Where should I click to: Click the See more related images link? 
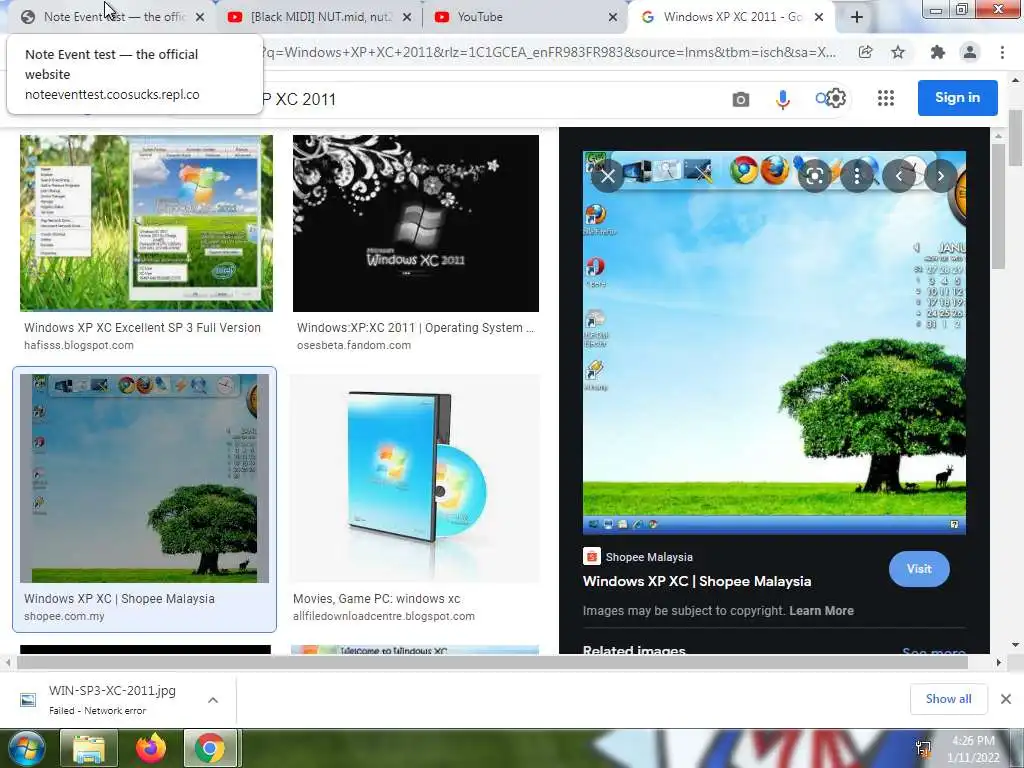click(x=934, y=652)
